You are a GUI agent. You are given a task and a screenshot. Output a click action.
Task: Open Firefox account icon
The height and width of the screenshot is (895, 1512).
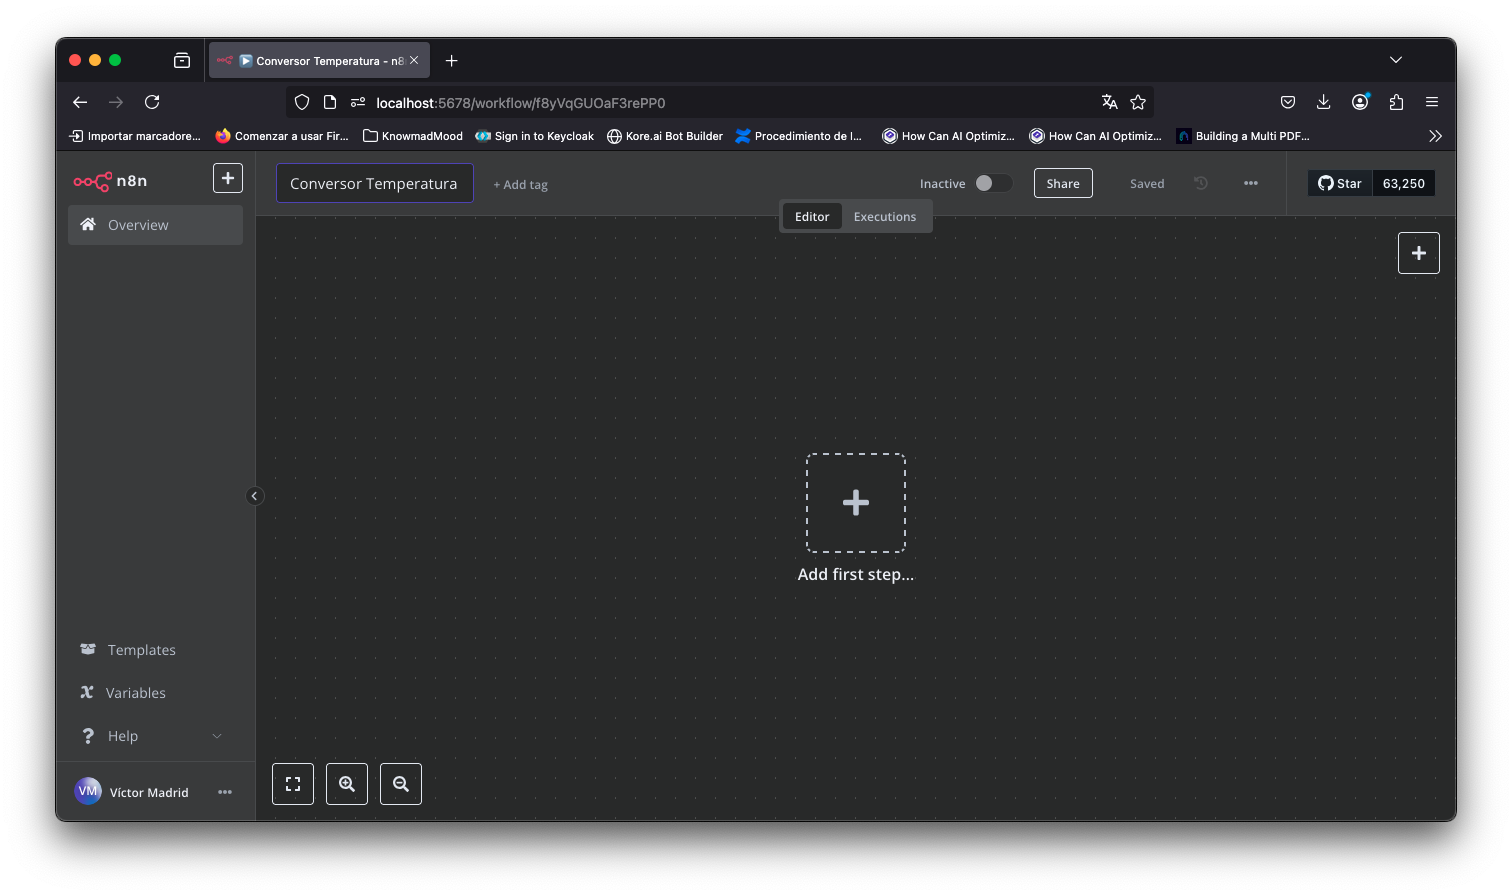point(1360,102)
